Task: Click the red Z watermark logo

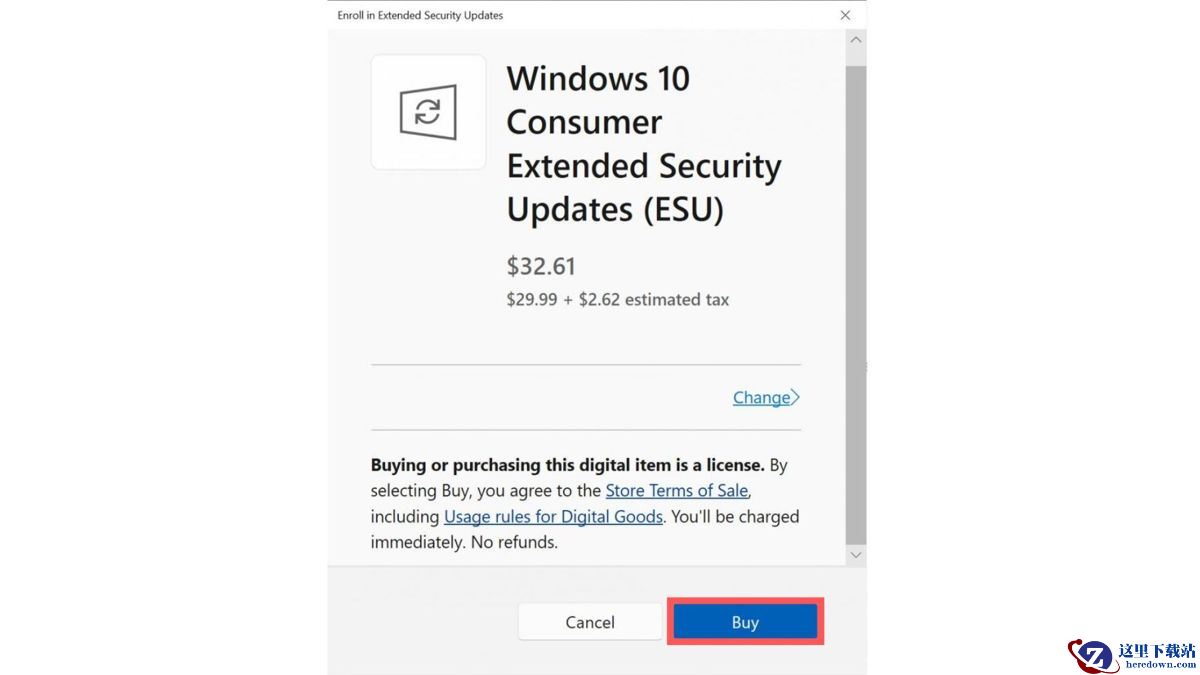Action: coord(1090,656)
